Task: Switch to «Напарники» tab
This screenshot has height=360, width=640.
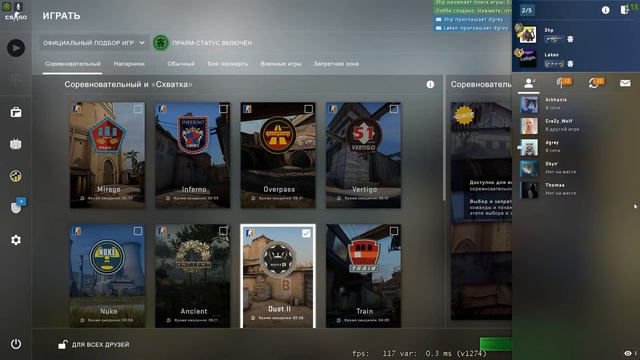Action: point(129,64)
